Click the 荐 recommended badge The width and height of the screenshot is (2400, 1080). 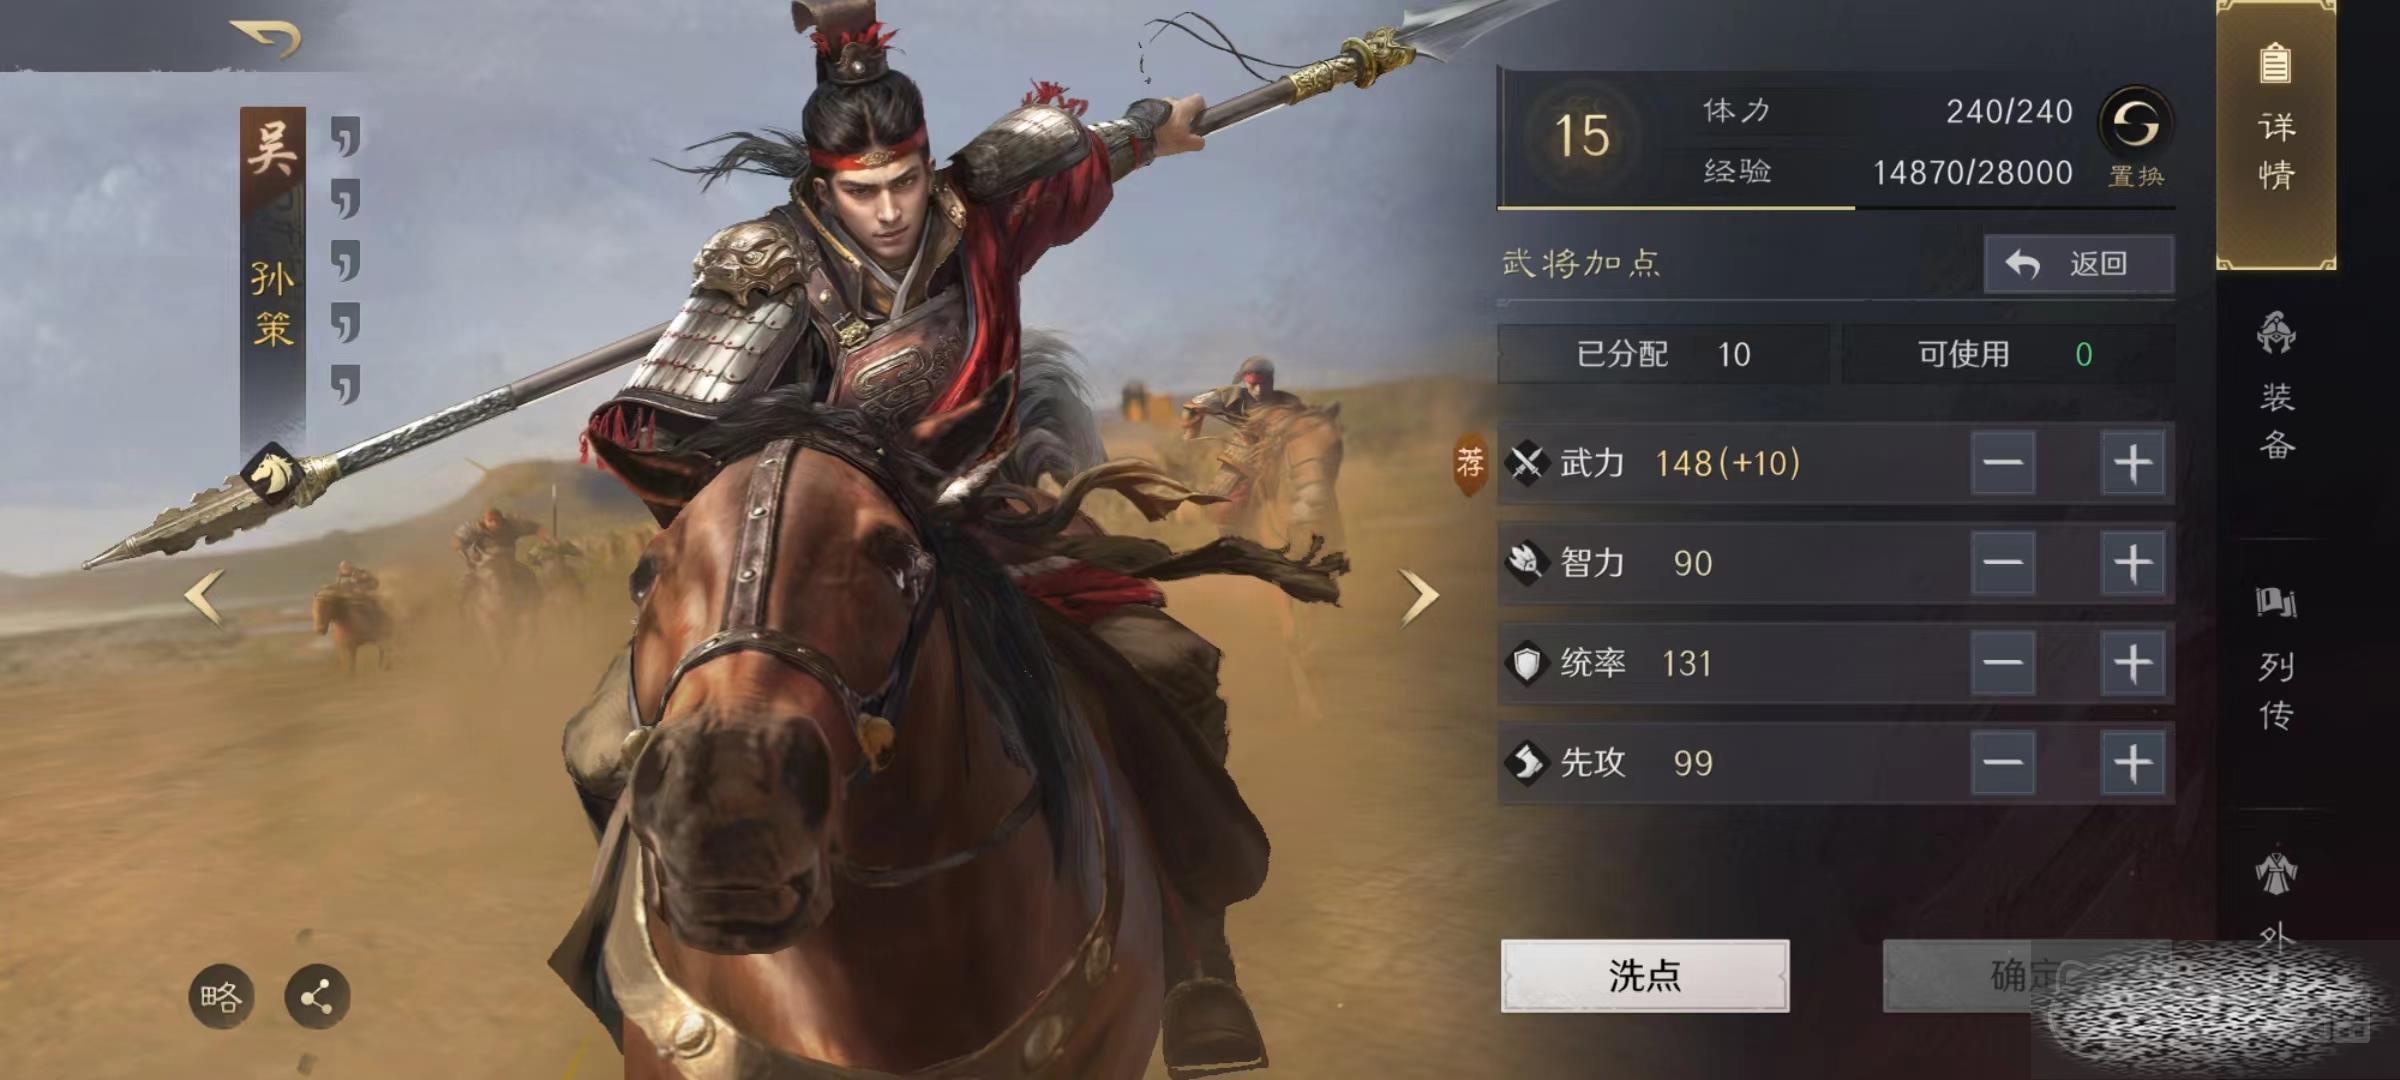[x=1470, y=464]
